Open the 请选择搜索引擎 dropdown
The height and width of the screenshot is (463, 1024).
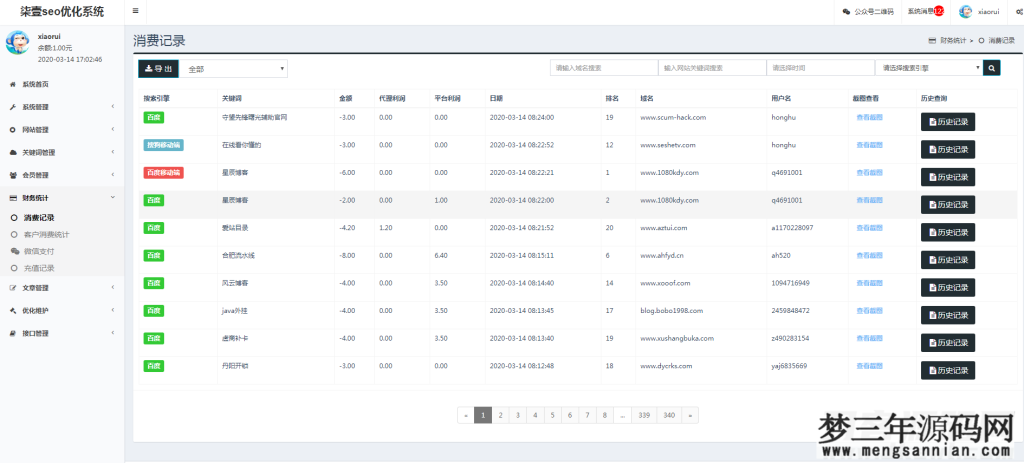click(x=928, y=68)
